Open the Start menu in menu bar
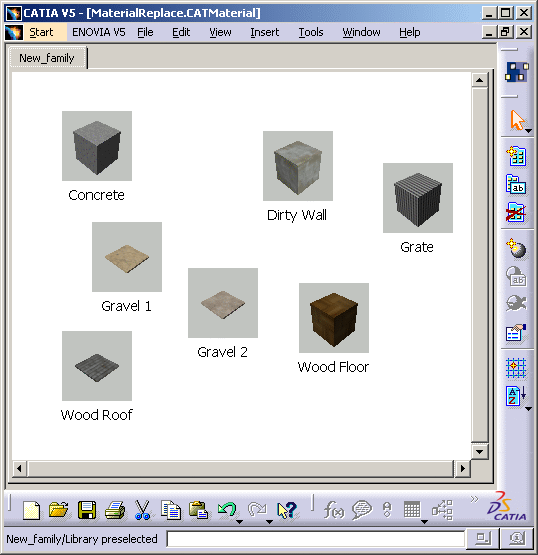Screen dimensions: 538x555 pyautogui.click(x=41, y=32)
